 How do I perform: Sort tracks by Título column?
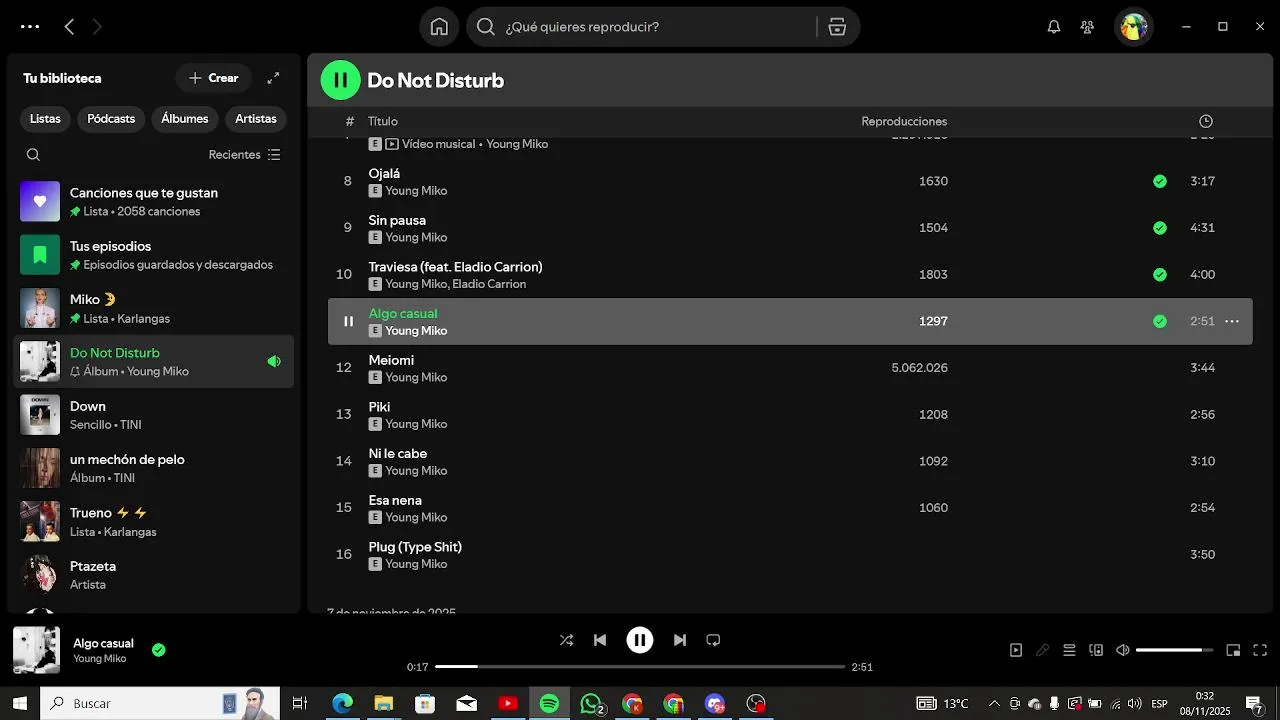(x=382, y=121)
